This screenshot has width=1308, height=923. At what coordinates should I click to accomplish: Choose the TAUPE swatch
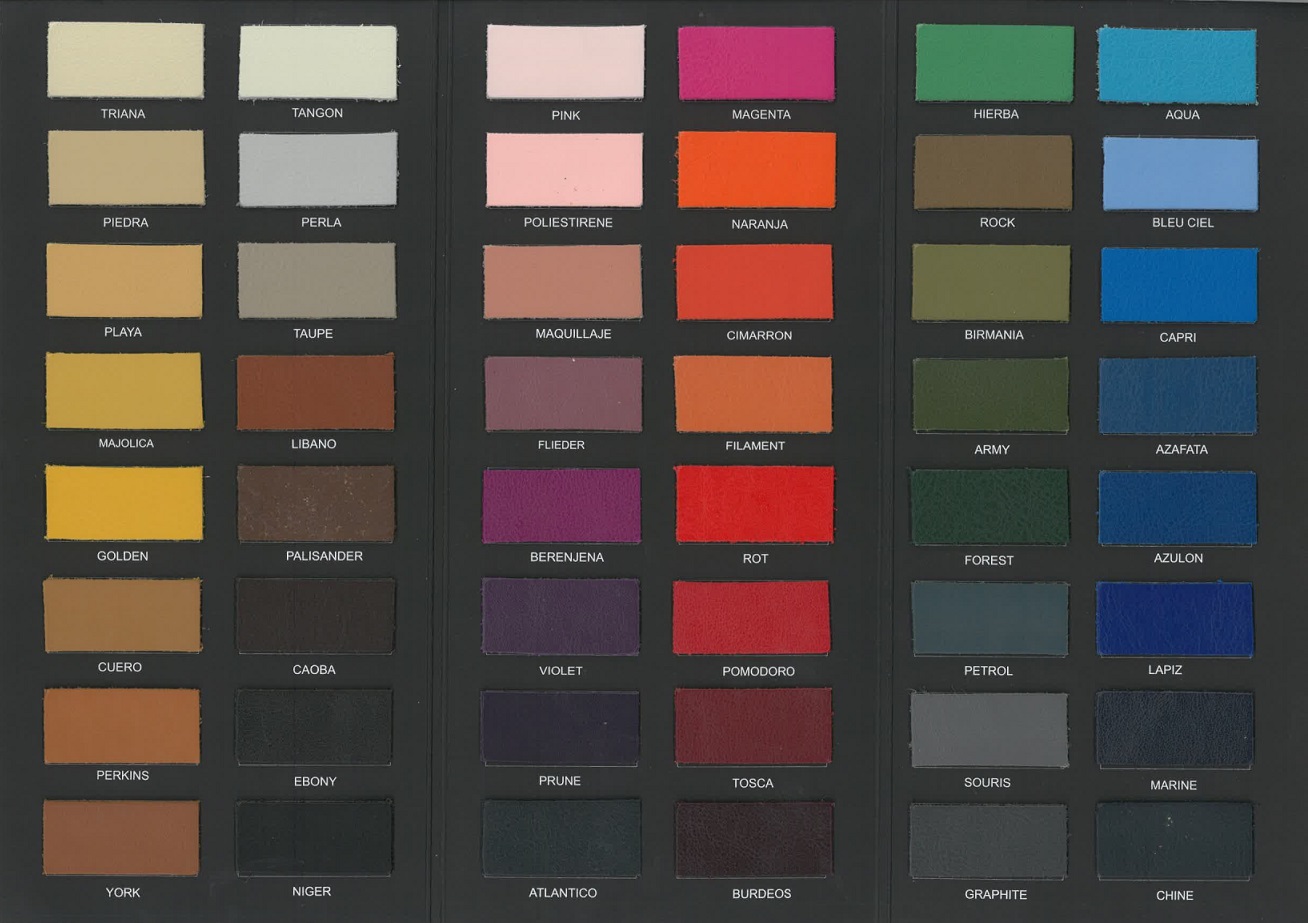[317, 281]
